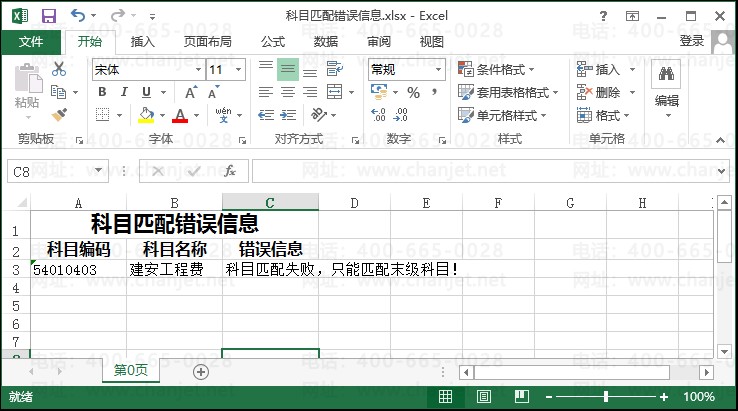Decrease font size with smaller A
The image size is (738, 411).
pos(213,93)
